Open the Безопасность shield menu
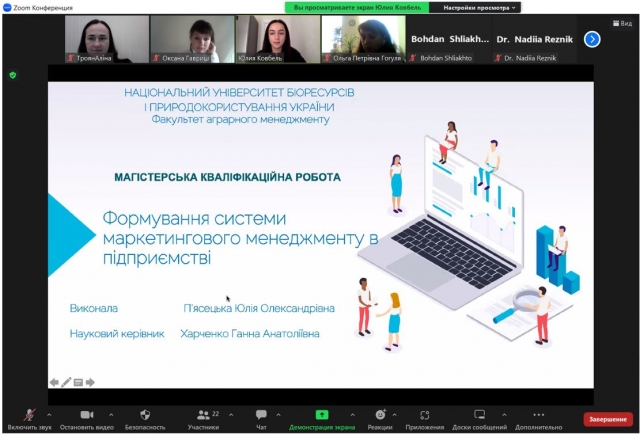Viewport: 640px width, 434px height. click(145, 420)
